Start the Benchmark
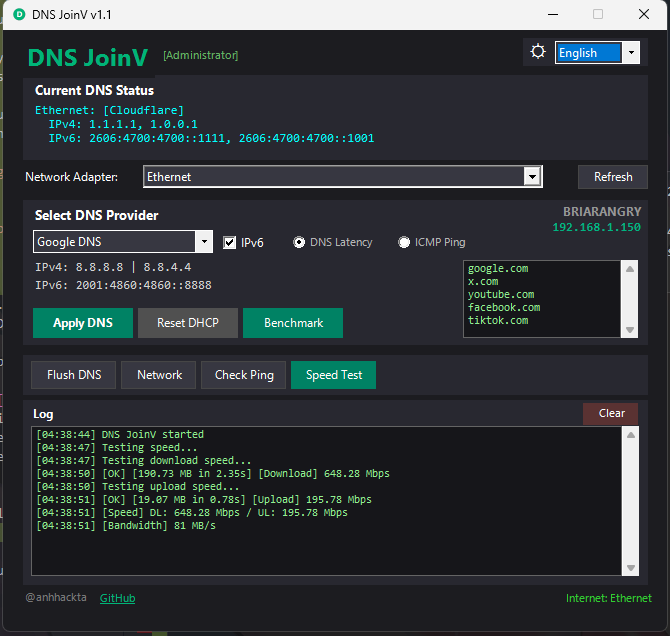Viewport: 670px width, 636px height. point(293,323)
